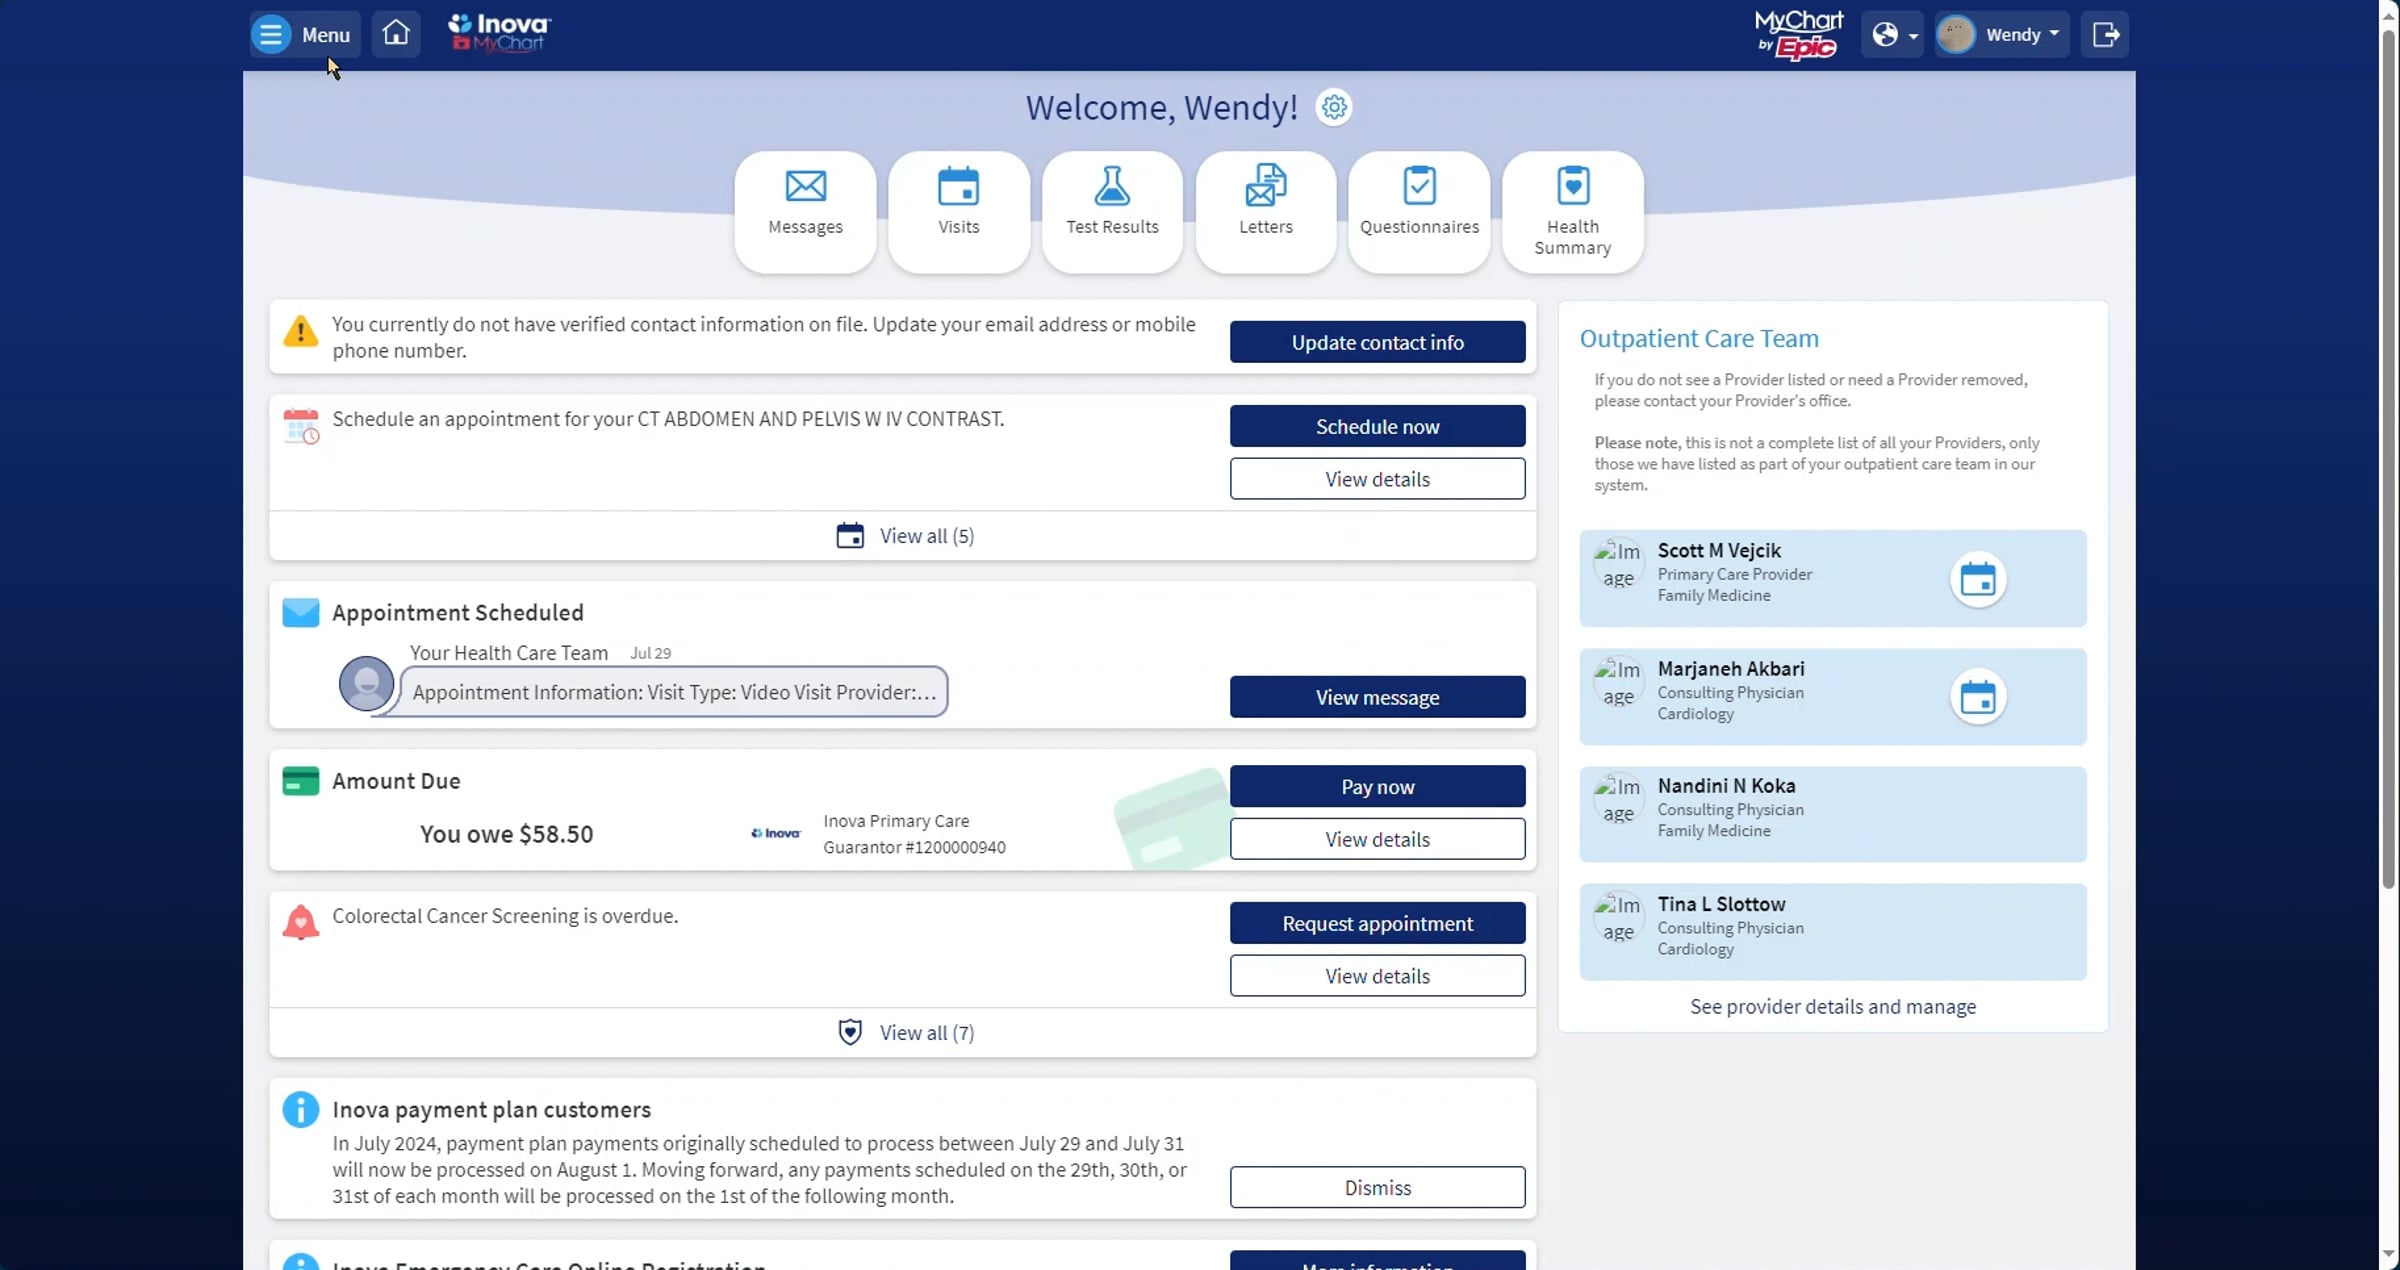Screen dimensions: 2400x1270
Task: Click MyChart by Epic logo
Action: [x=1799, y=35]
